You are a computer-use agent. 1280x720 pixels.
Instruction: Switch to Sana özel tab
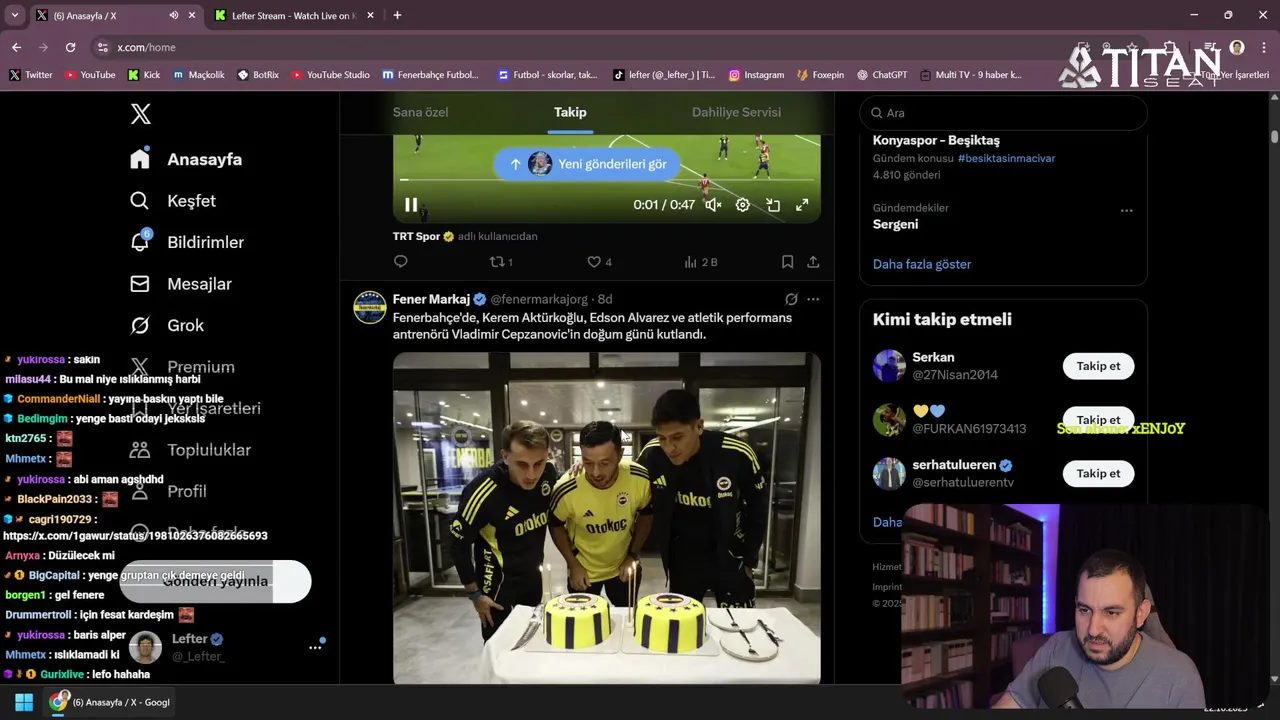[420, 112]
